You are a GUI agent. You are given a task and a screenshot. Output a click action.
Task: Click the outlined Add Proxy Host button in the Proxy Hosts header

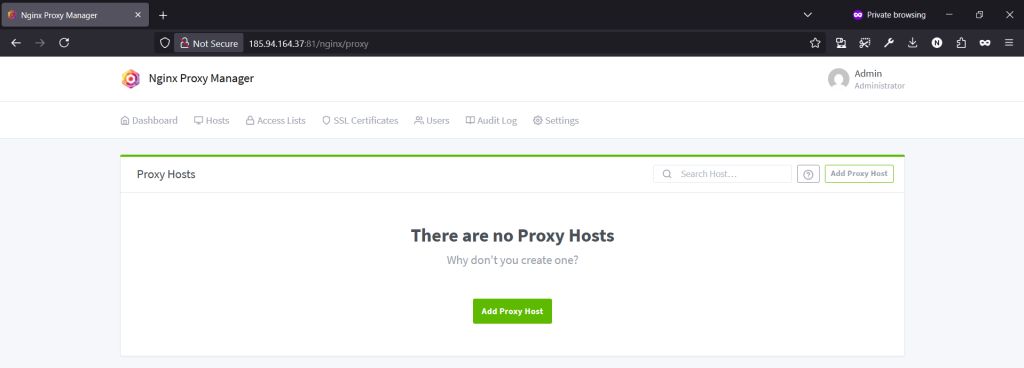point(859,174)
